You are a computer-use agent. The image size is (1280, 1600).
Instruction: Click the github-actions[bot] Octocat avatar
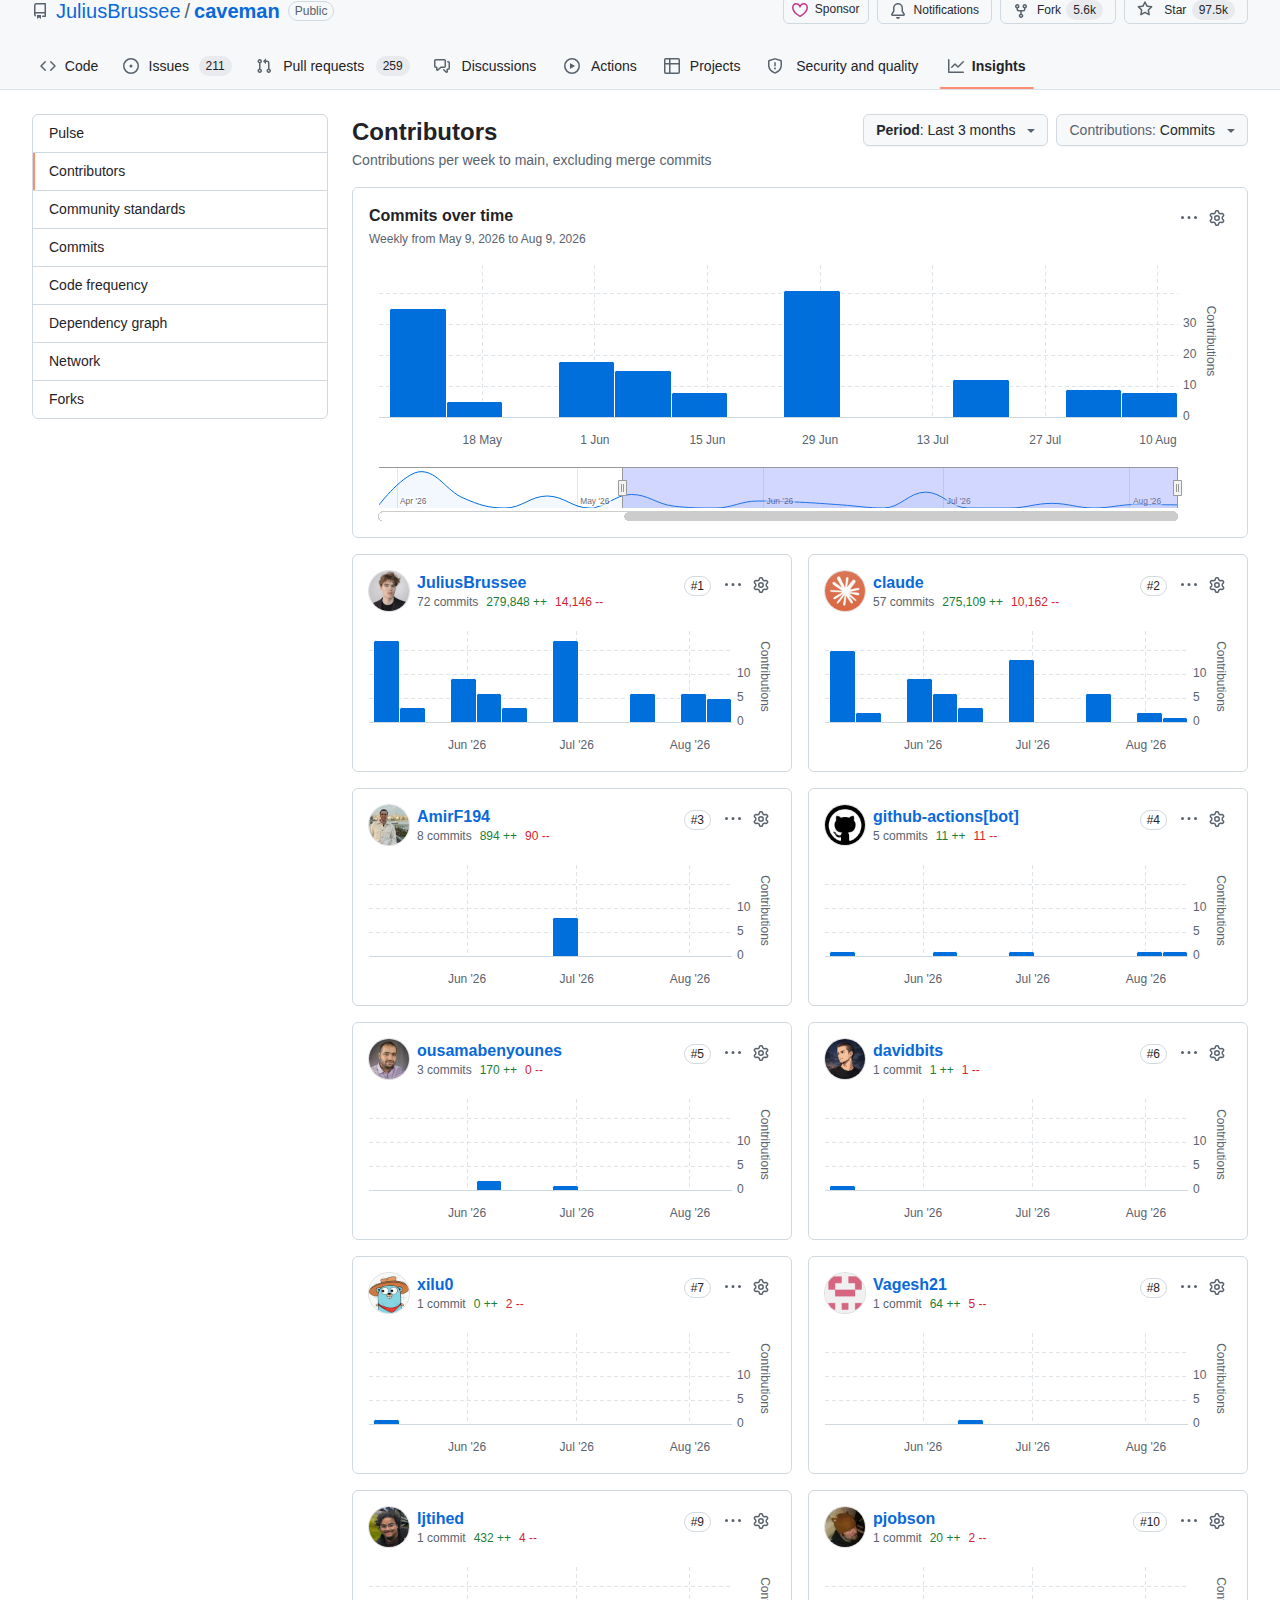click(x=845, y=825)
